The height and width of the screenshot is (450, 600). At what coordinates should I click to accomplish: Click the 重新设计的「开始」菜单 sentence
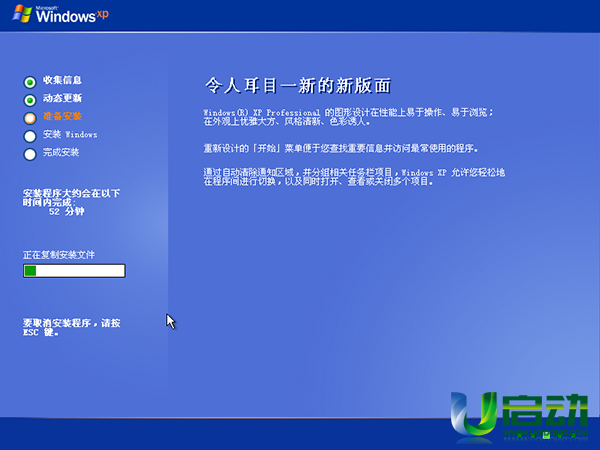click(x=341, y=148)
